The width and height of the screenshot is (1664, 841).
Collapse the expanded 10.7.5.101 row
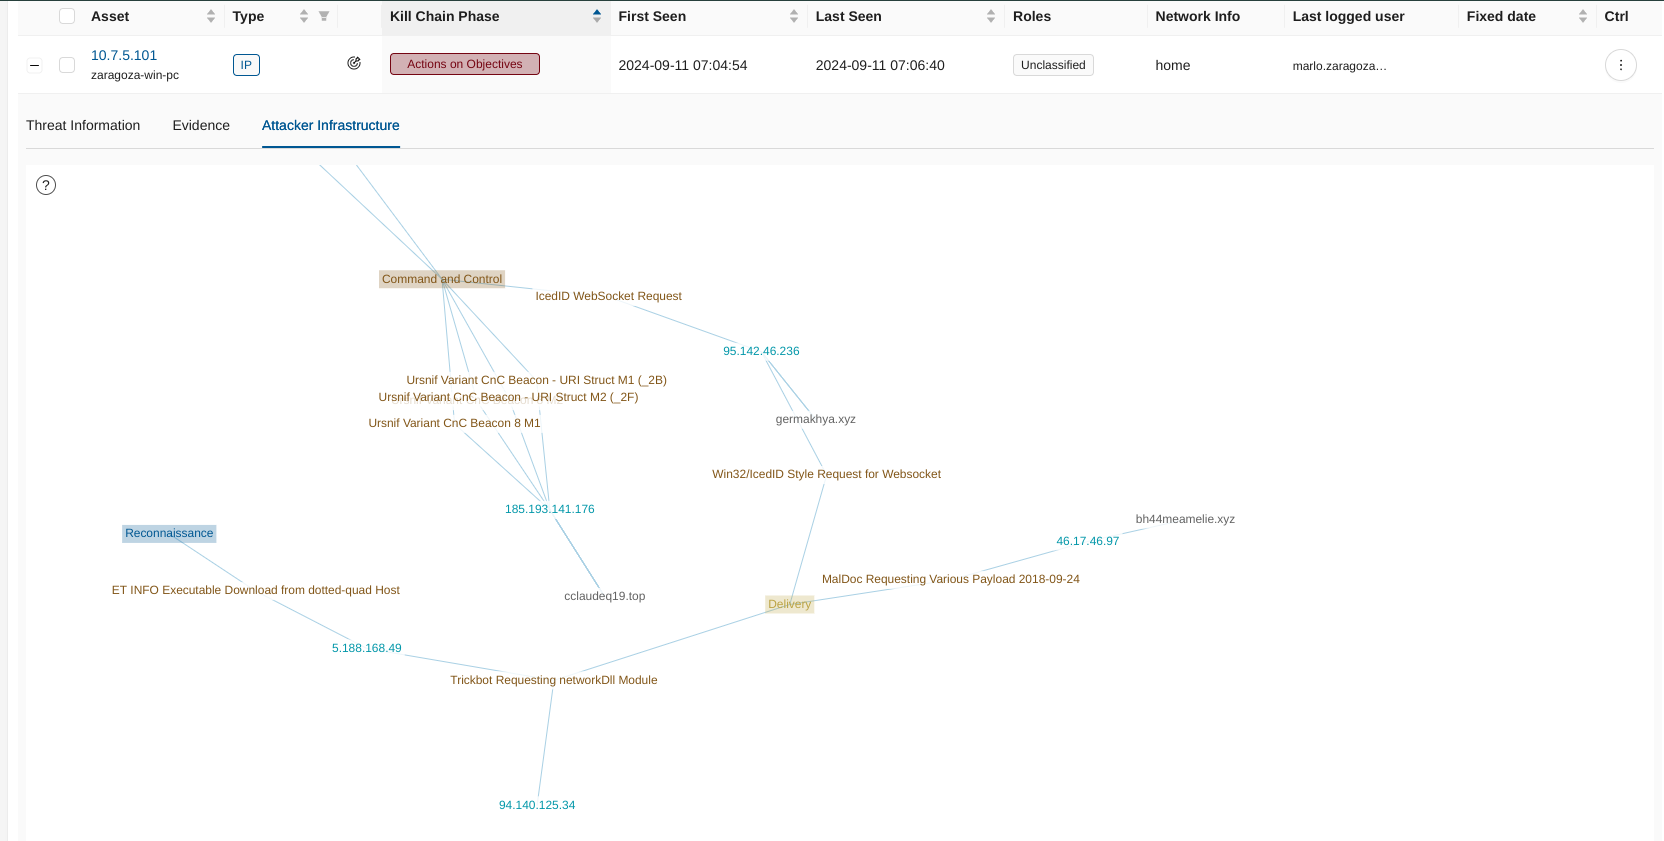point(35,65)
